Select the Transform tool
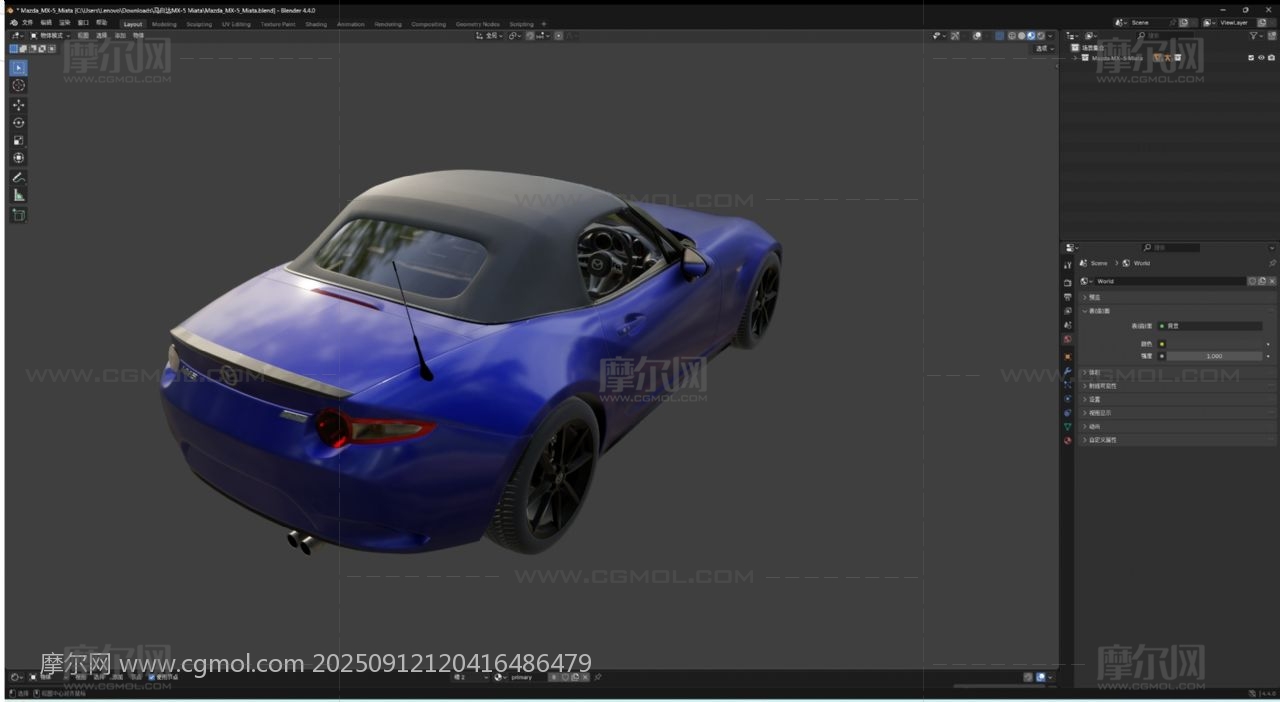This screenshot has height=702, width=1280. 18,158
